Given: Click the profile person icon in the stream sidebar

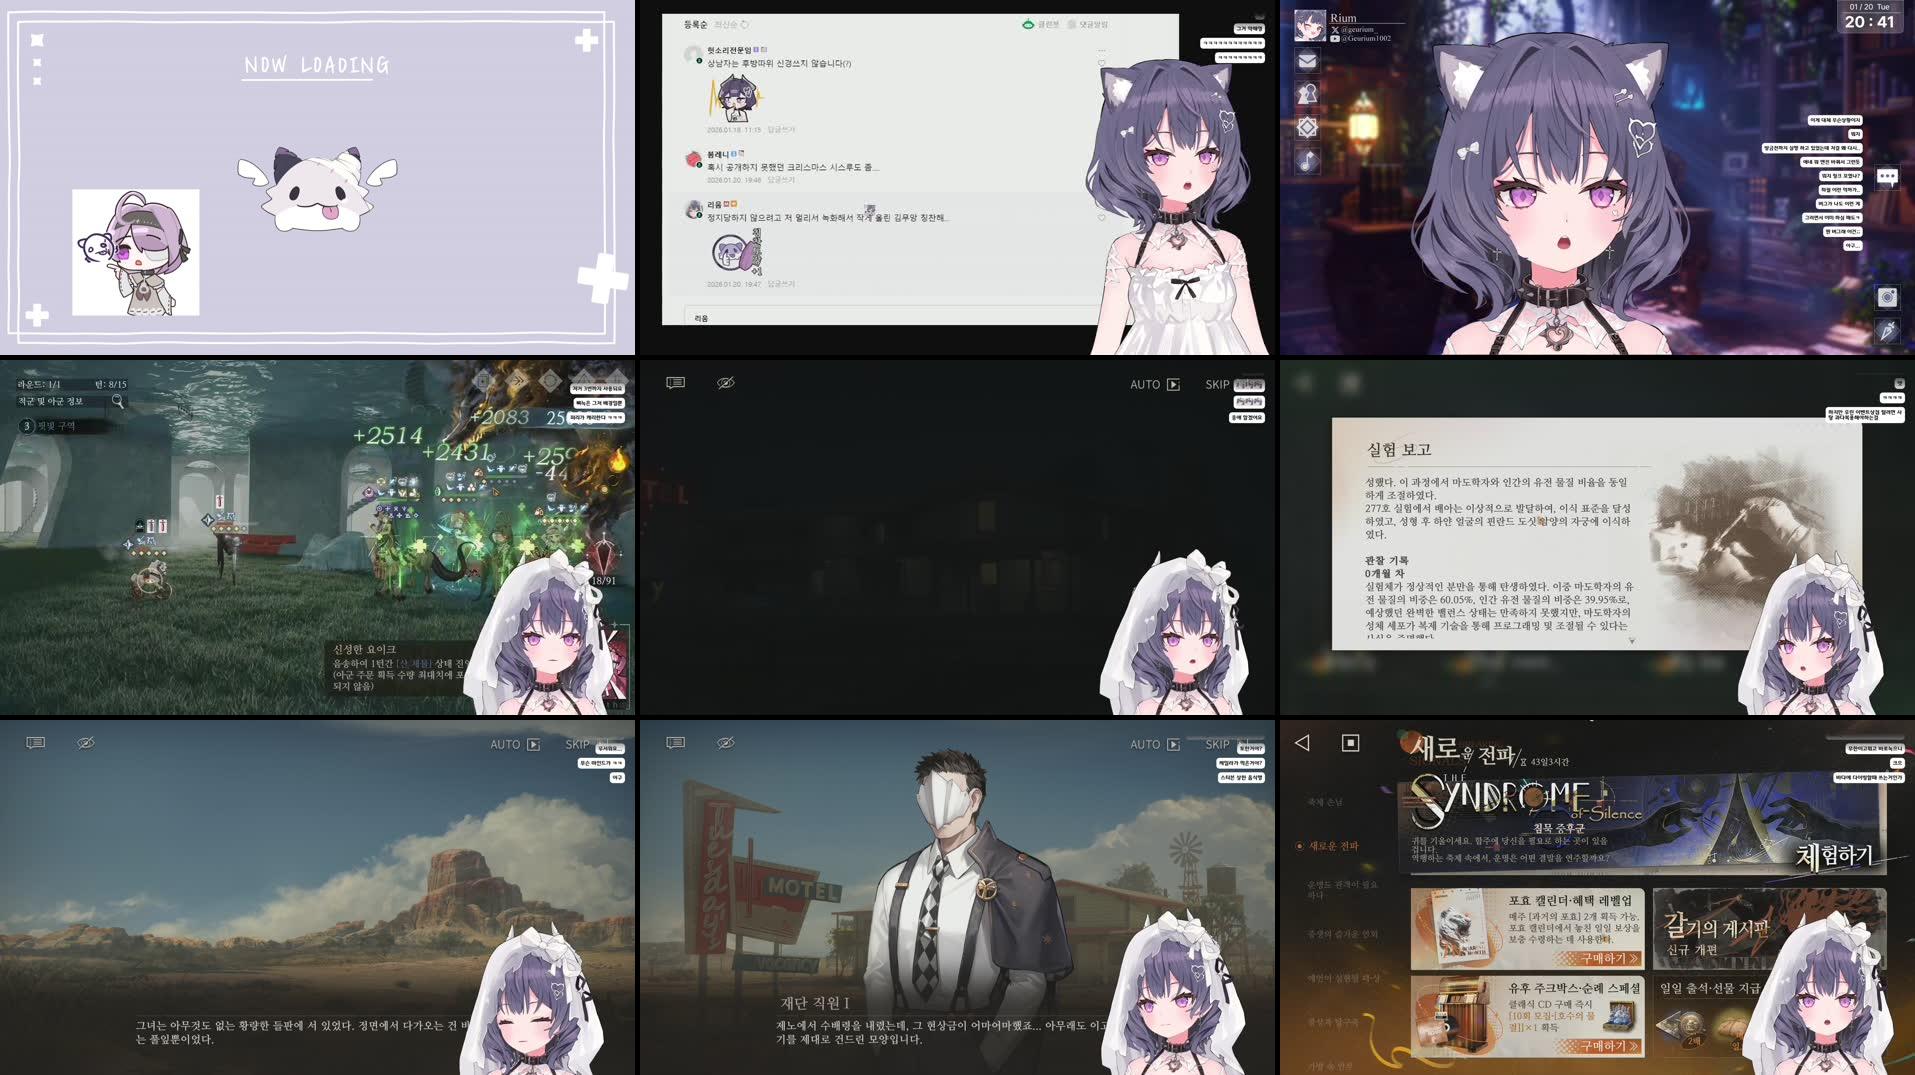Looking at the screenshot, I should click(1308, 93).
